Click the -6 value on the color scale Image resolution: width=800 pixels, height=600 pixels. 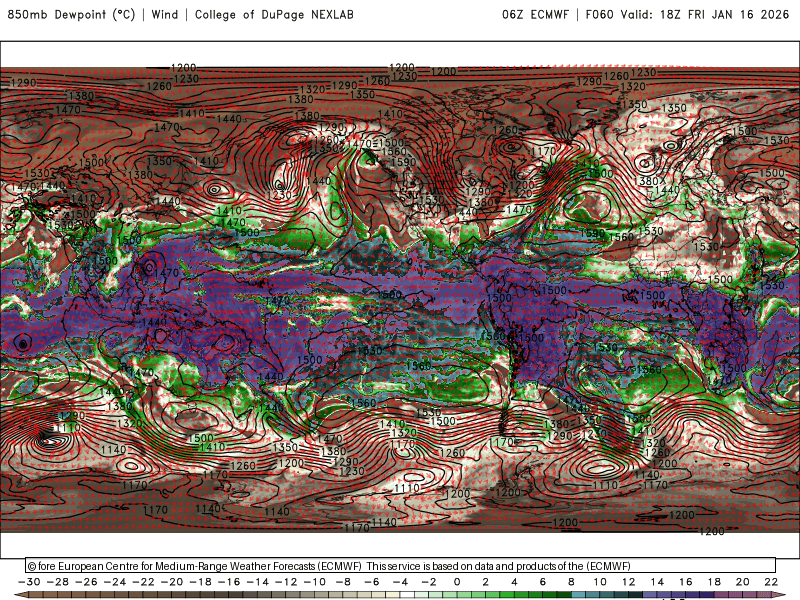click(x=371, y=582)
